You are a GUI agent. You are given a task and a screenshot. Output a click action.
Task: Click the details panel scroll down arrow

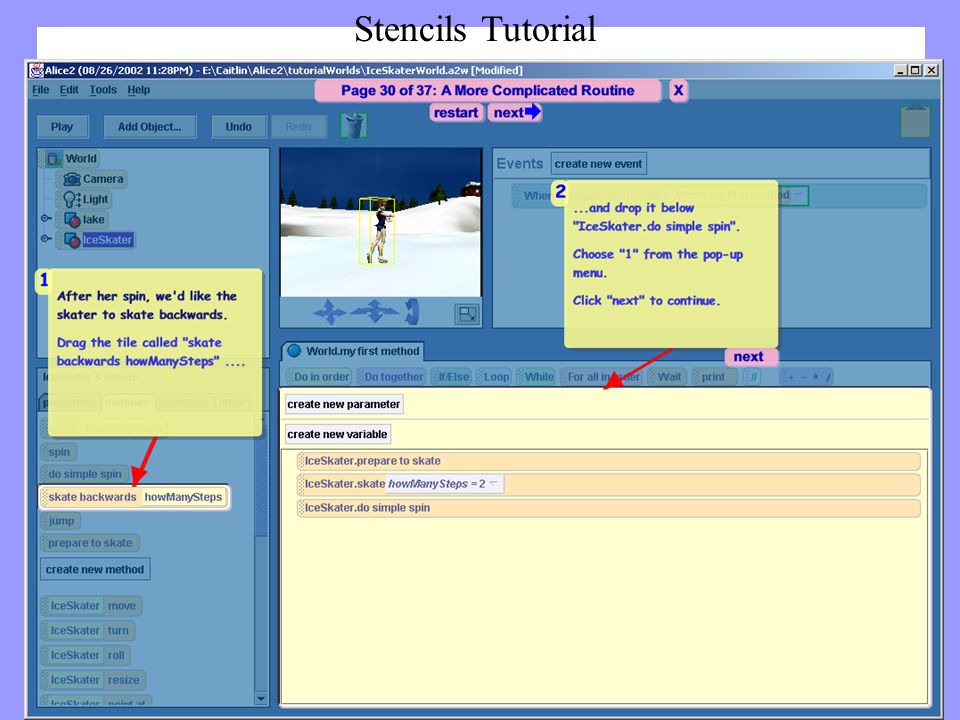click(x=261, y=699)
